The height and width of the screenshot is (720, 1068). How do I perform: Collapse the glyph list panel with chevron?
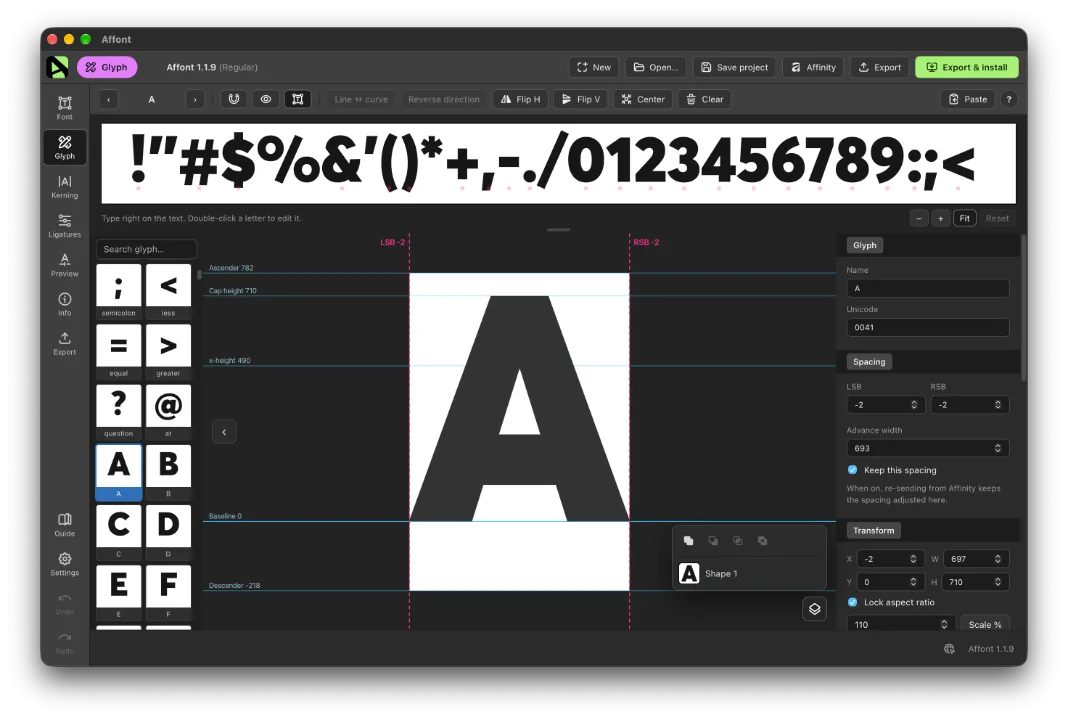(224, 432)
